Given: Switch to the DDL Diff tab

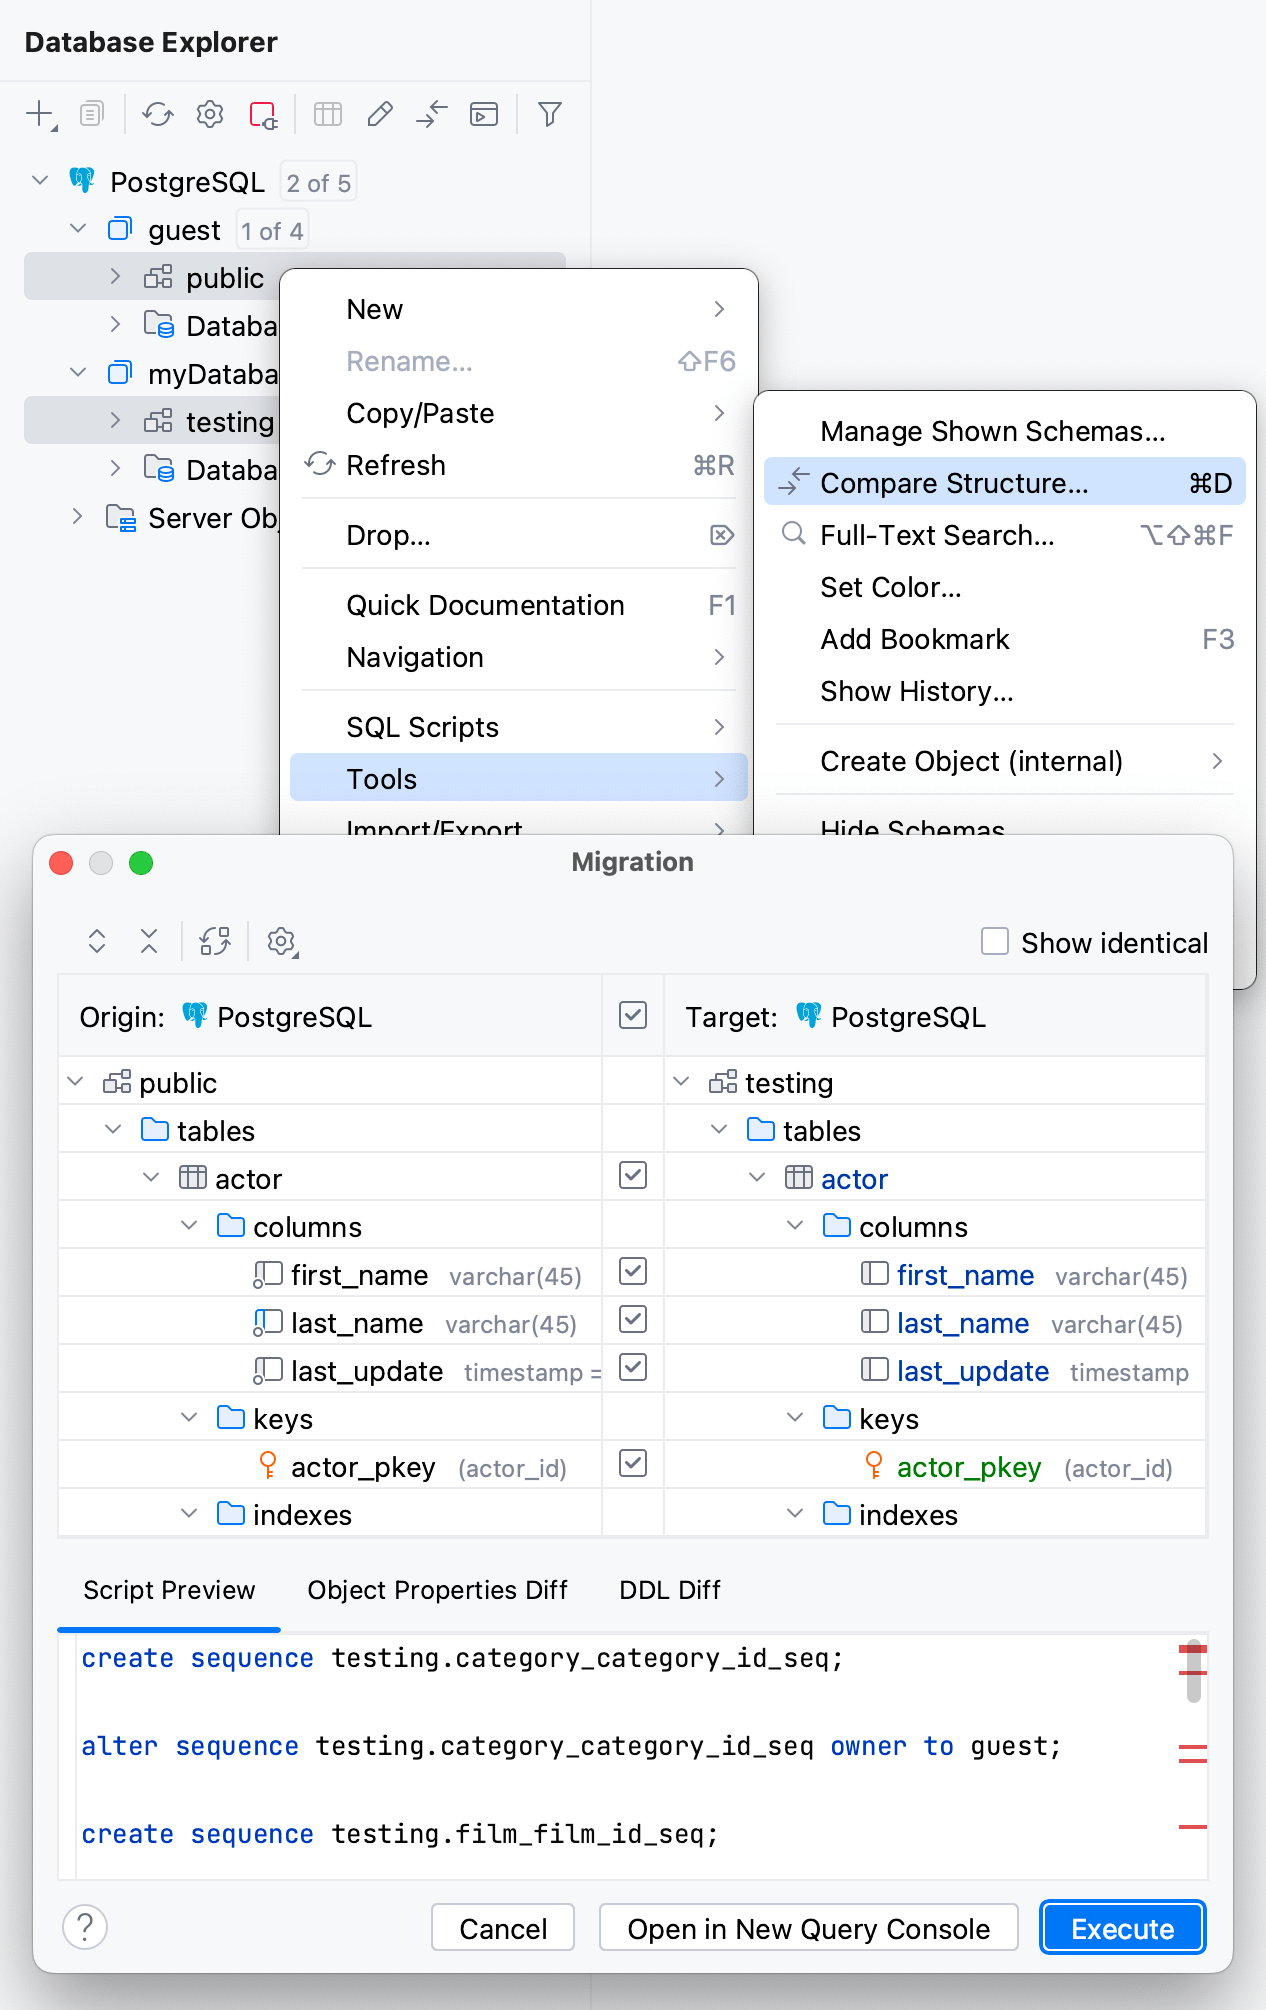Looking at the screenshot, I should coord(669,1590).
